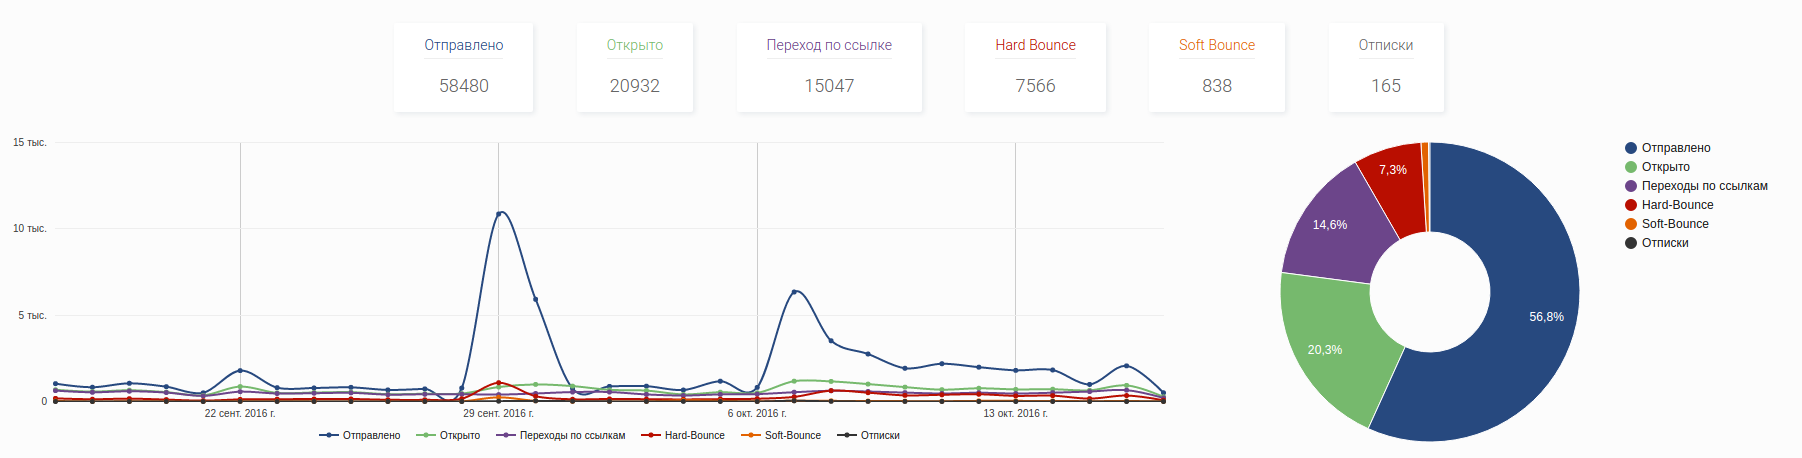This screenshot has height=458, width=1802.
Task: Click Hard-Bounce line marker below the line chart
Action: tap(650, 436)
